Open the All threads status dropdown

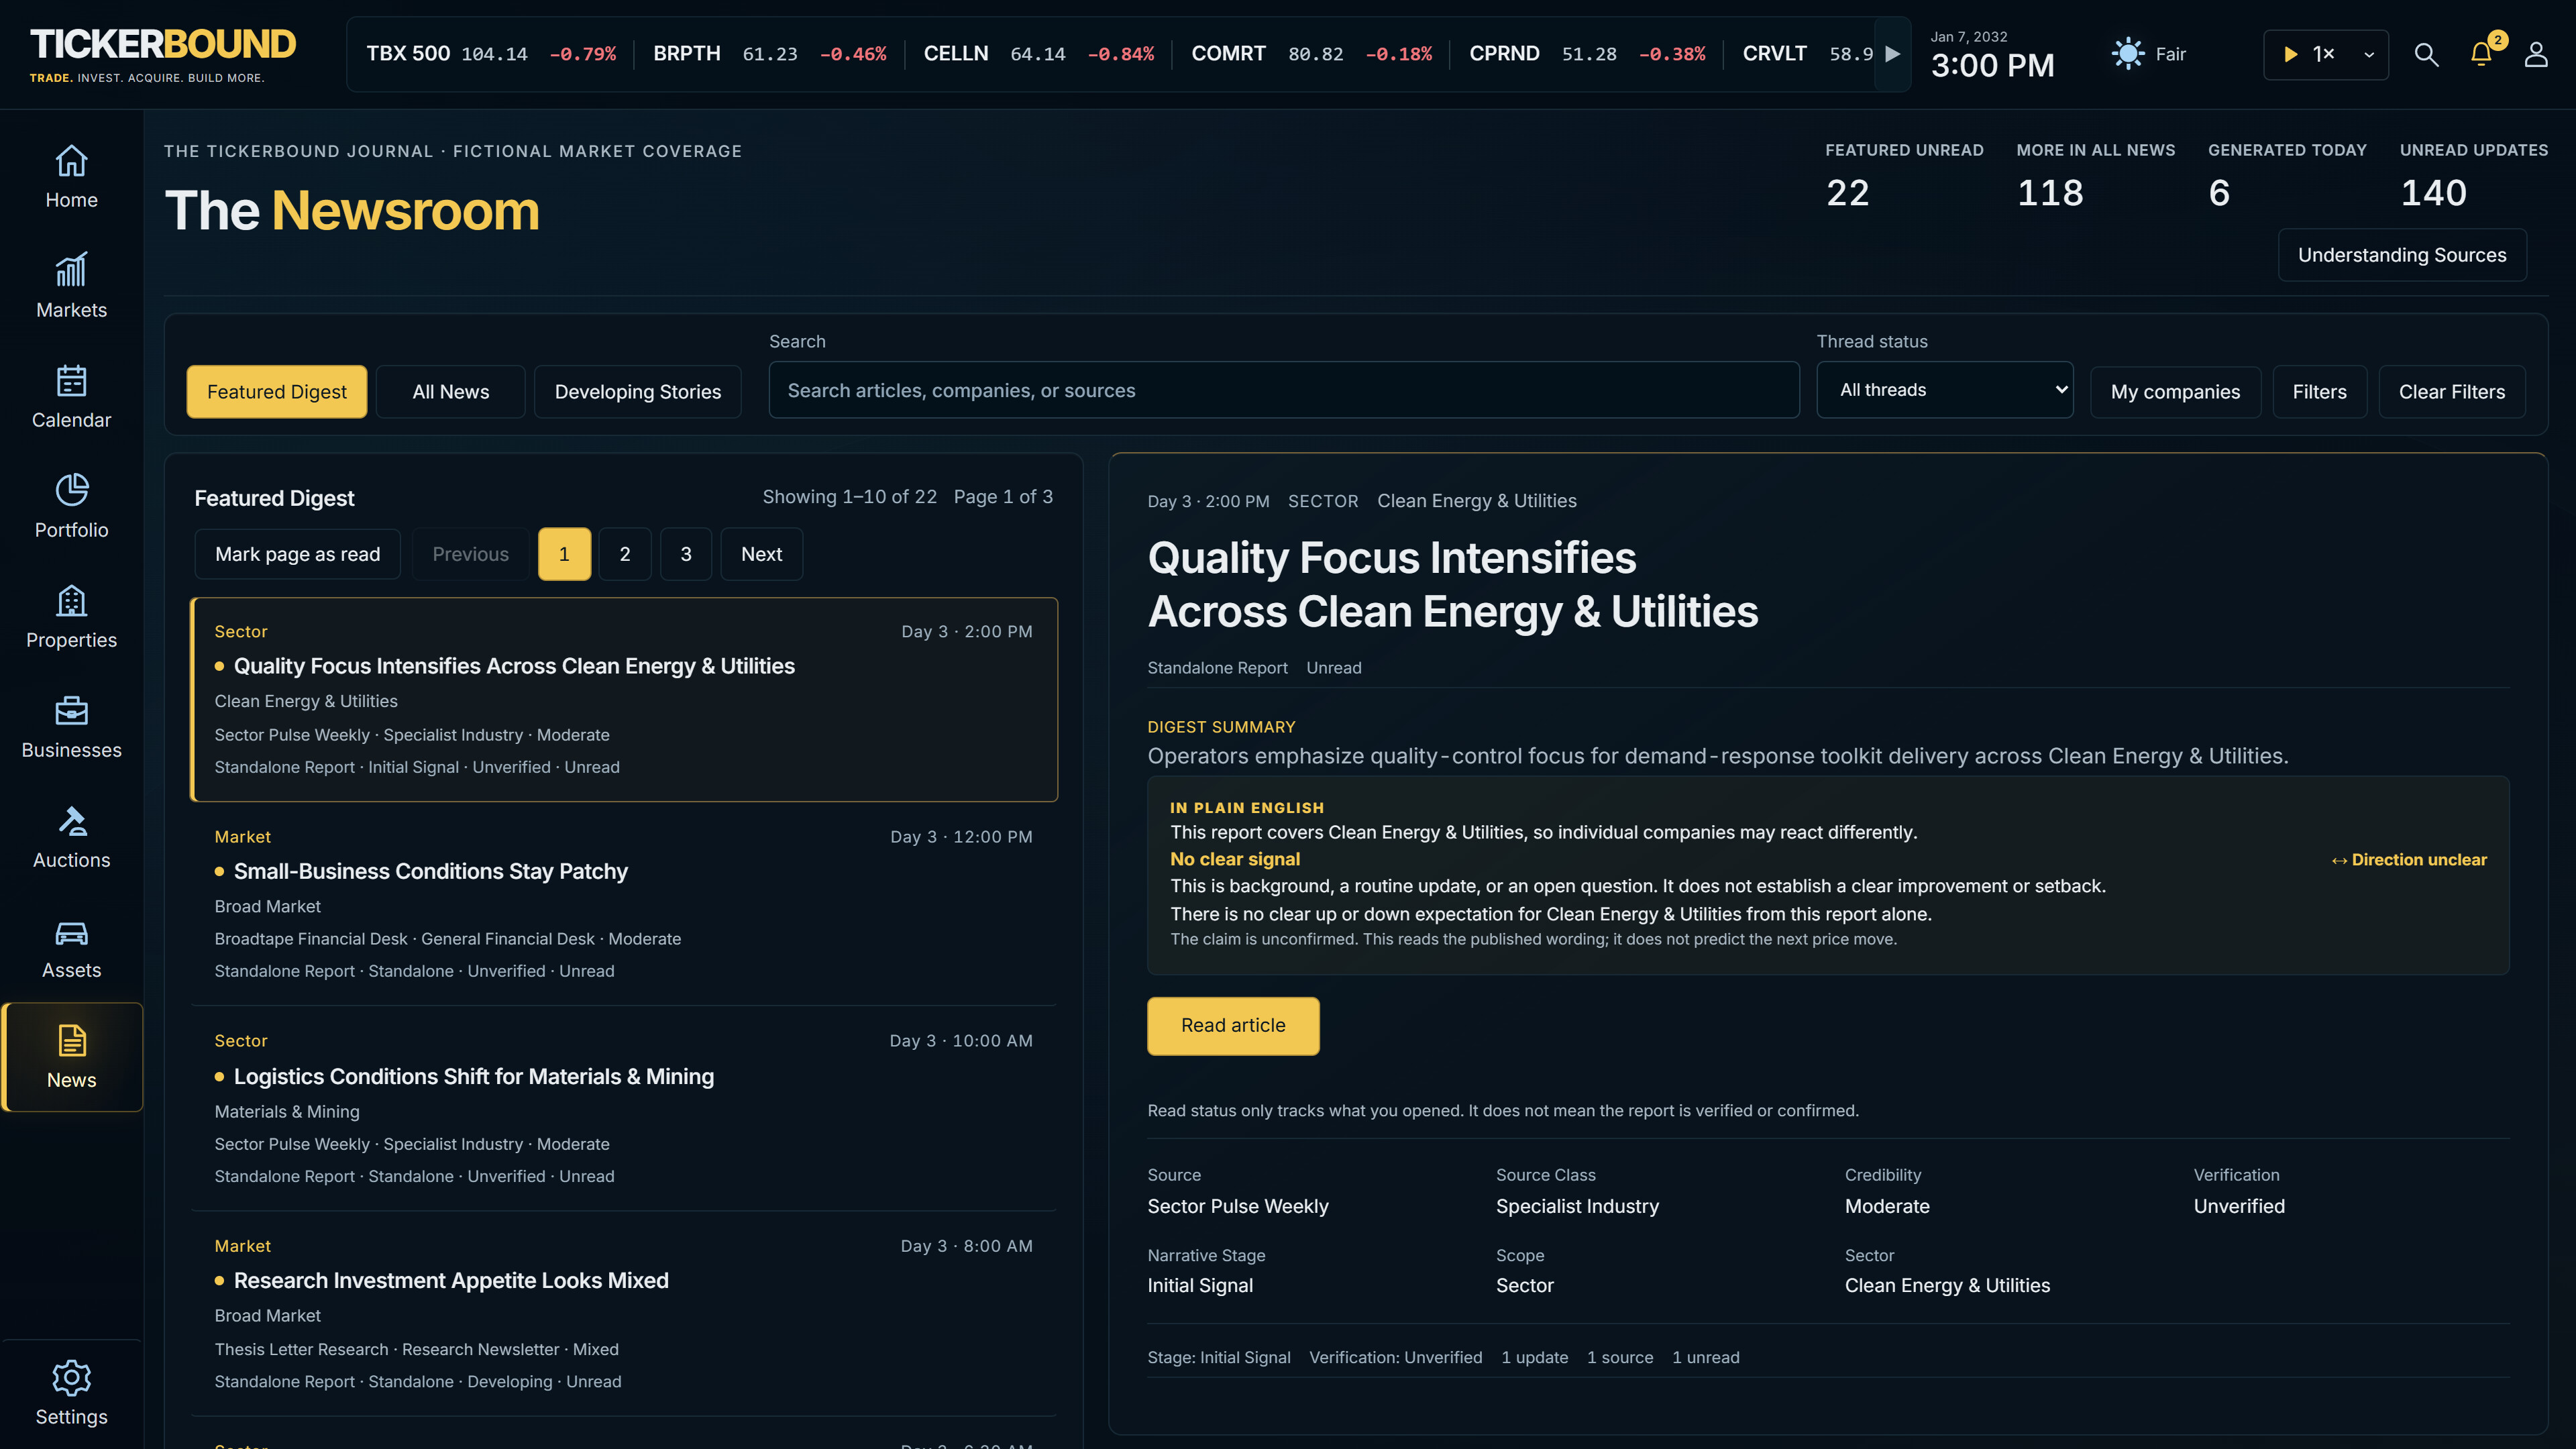pyautogui.click(x=1944, y=390)
